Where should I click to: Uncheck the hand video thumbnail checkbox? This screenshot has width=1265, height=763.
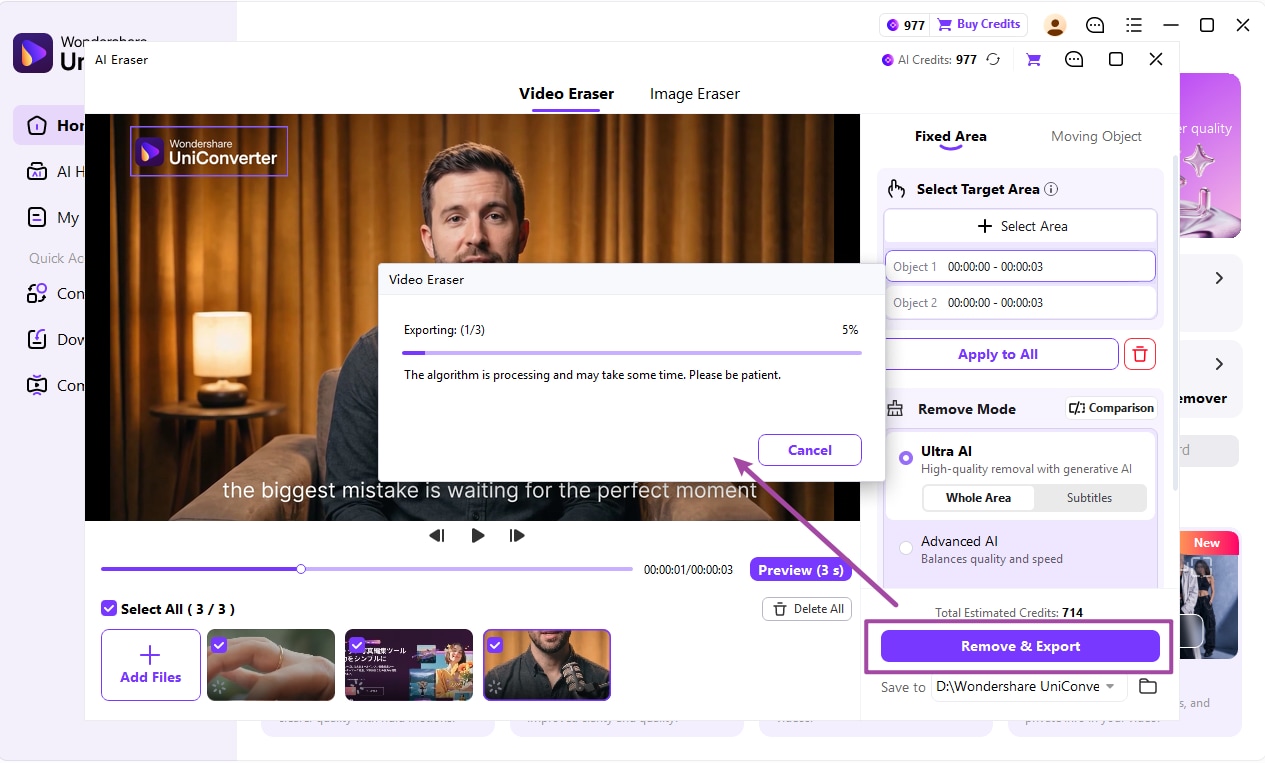click(219, 645)
